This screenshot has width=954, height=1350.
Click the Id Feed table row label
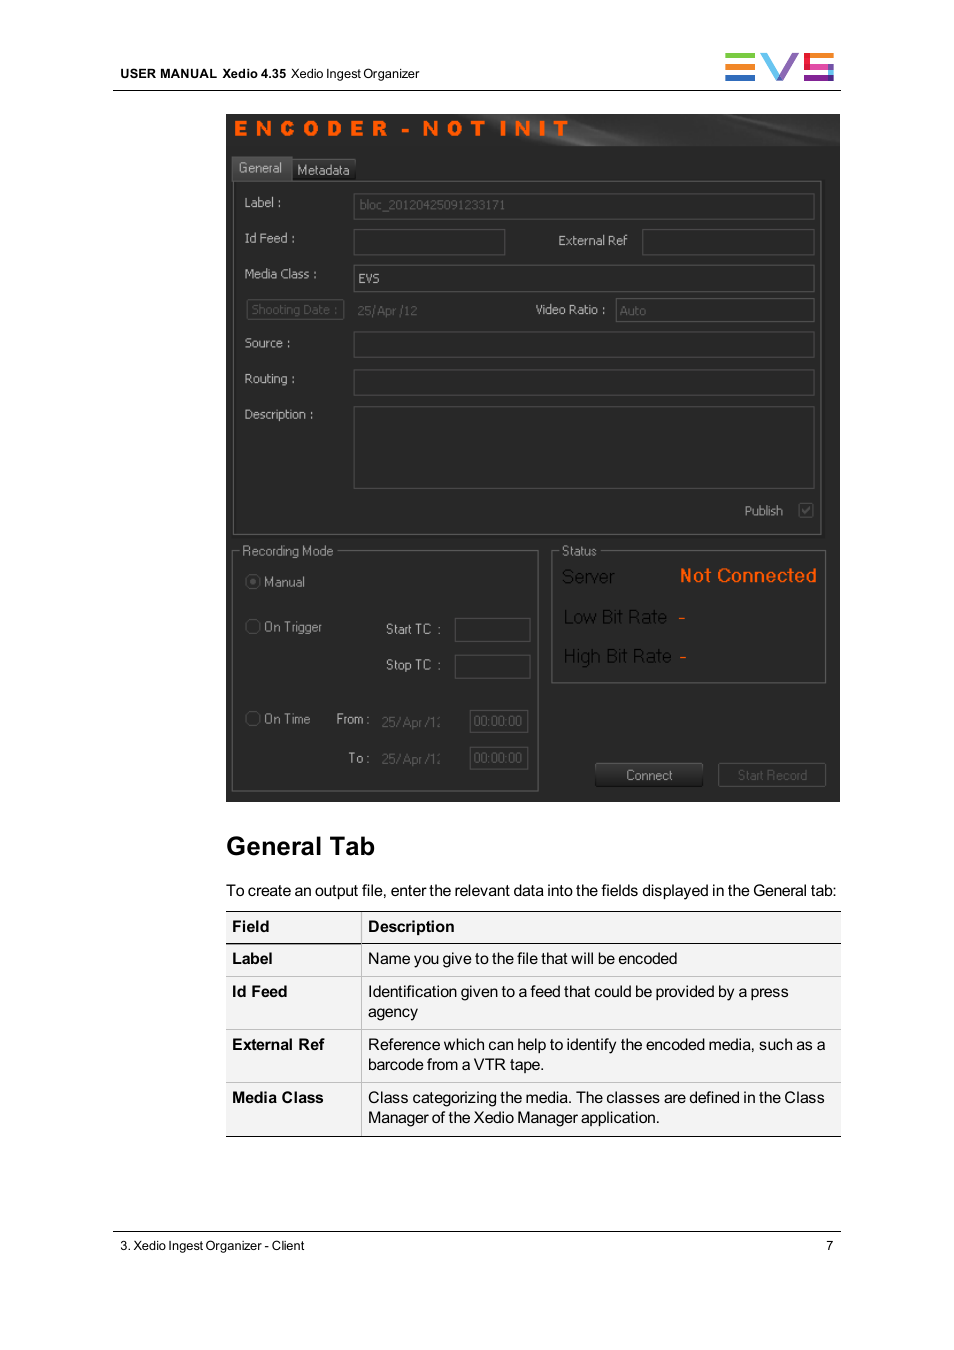(x=260, y=992)
